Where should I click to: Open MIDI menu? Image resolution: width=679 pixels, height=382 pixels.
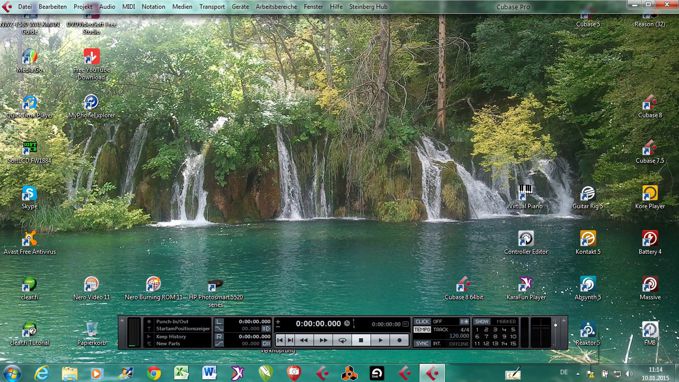click(x=128, y=7)
